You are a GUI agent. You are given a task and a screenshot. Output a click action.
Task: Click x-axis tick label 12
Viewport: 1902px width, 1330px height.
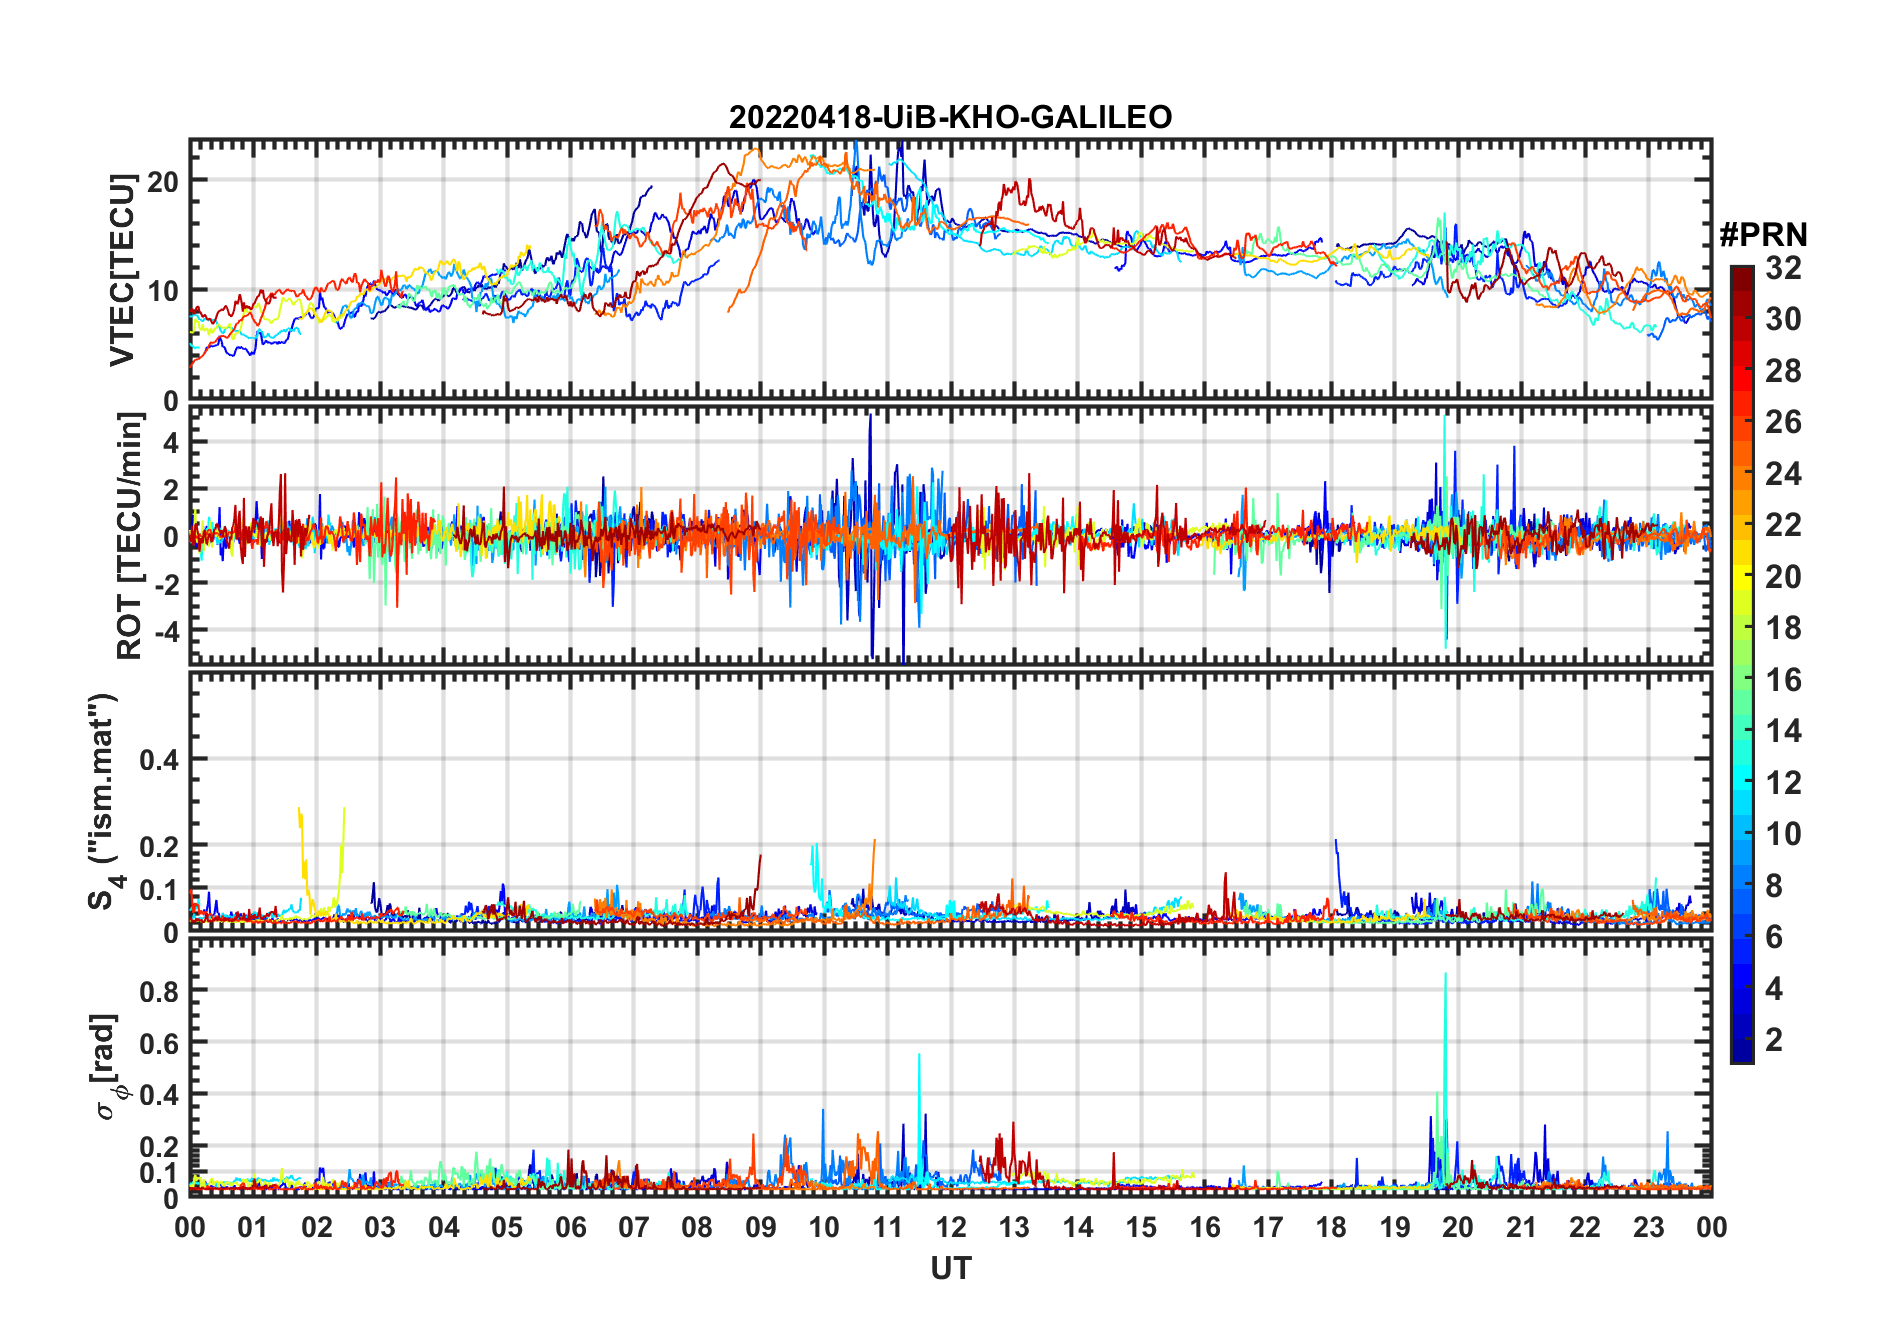[950, 1227]
